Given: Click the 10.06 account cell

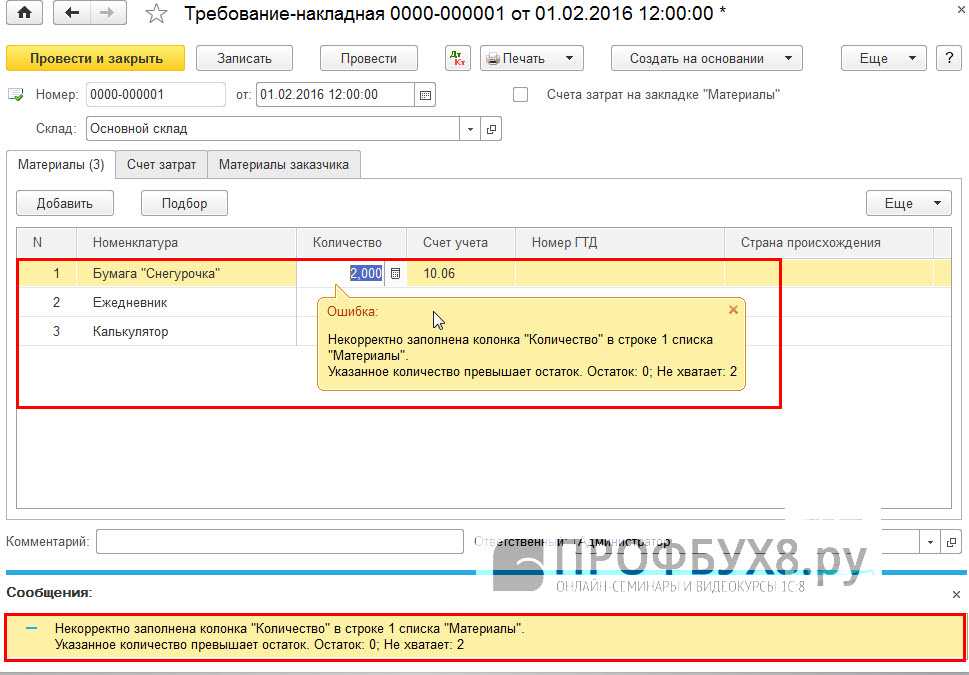Looking at the screenshot, I should coord(461,274).
